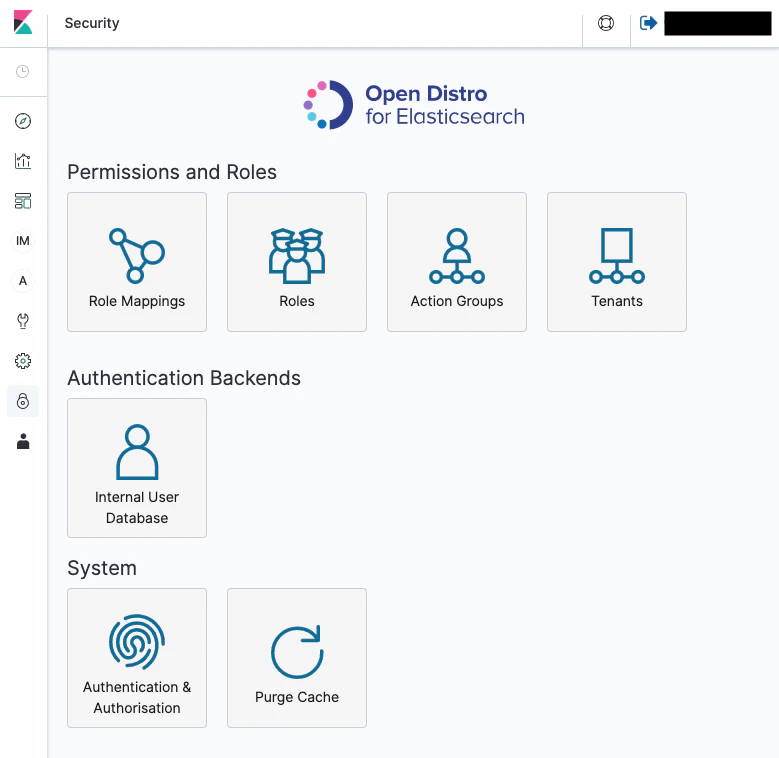Click the Roles people icon
Image resolution: width=779 pixels, height=758 pixels.
pyautogui.click(x=297, y=256)
